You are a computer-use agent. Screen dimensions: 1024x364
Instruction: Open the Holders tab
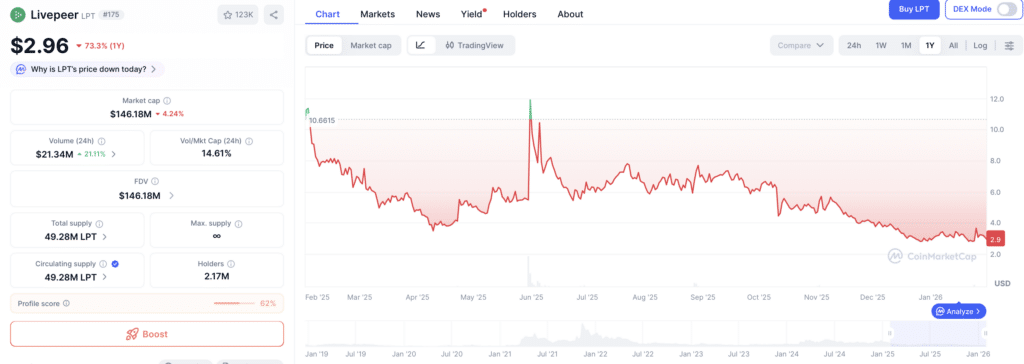coord(520,14)
